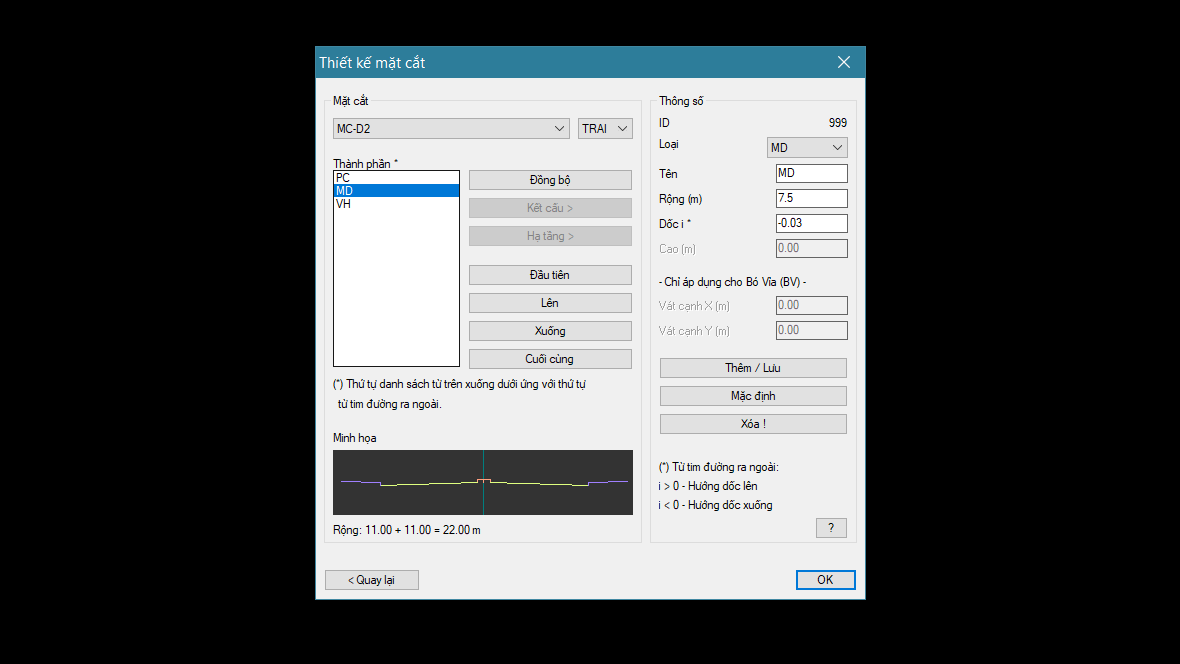Close the Thiết kế mặt cắt dialog
1180x664 pixels.
pos(844,62)
